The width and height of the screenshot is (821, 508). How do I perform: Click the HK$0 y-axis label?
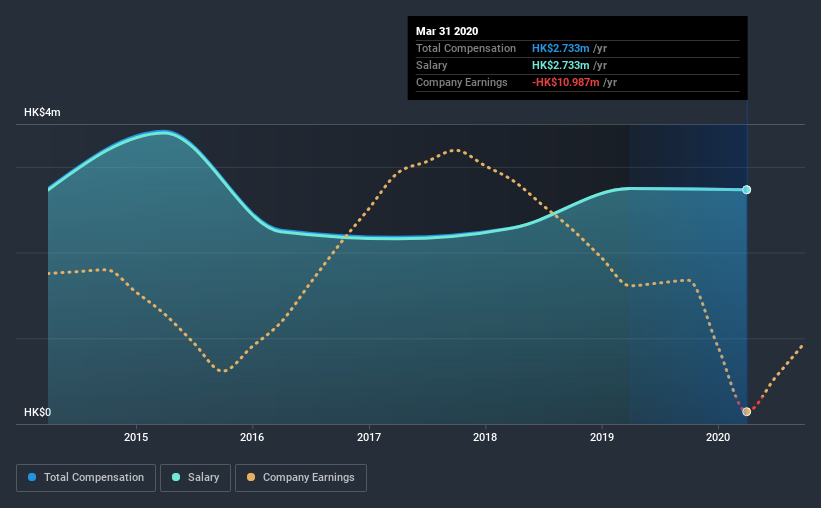point(38,412)
